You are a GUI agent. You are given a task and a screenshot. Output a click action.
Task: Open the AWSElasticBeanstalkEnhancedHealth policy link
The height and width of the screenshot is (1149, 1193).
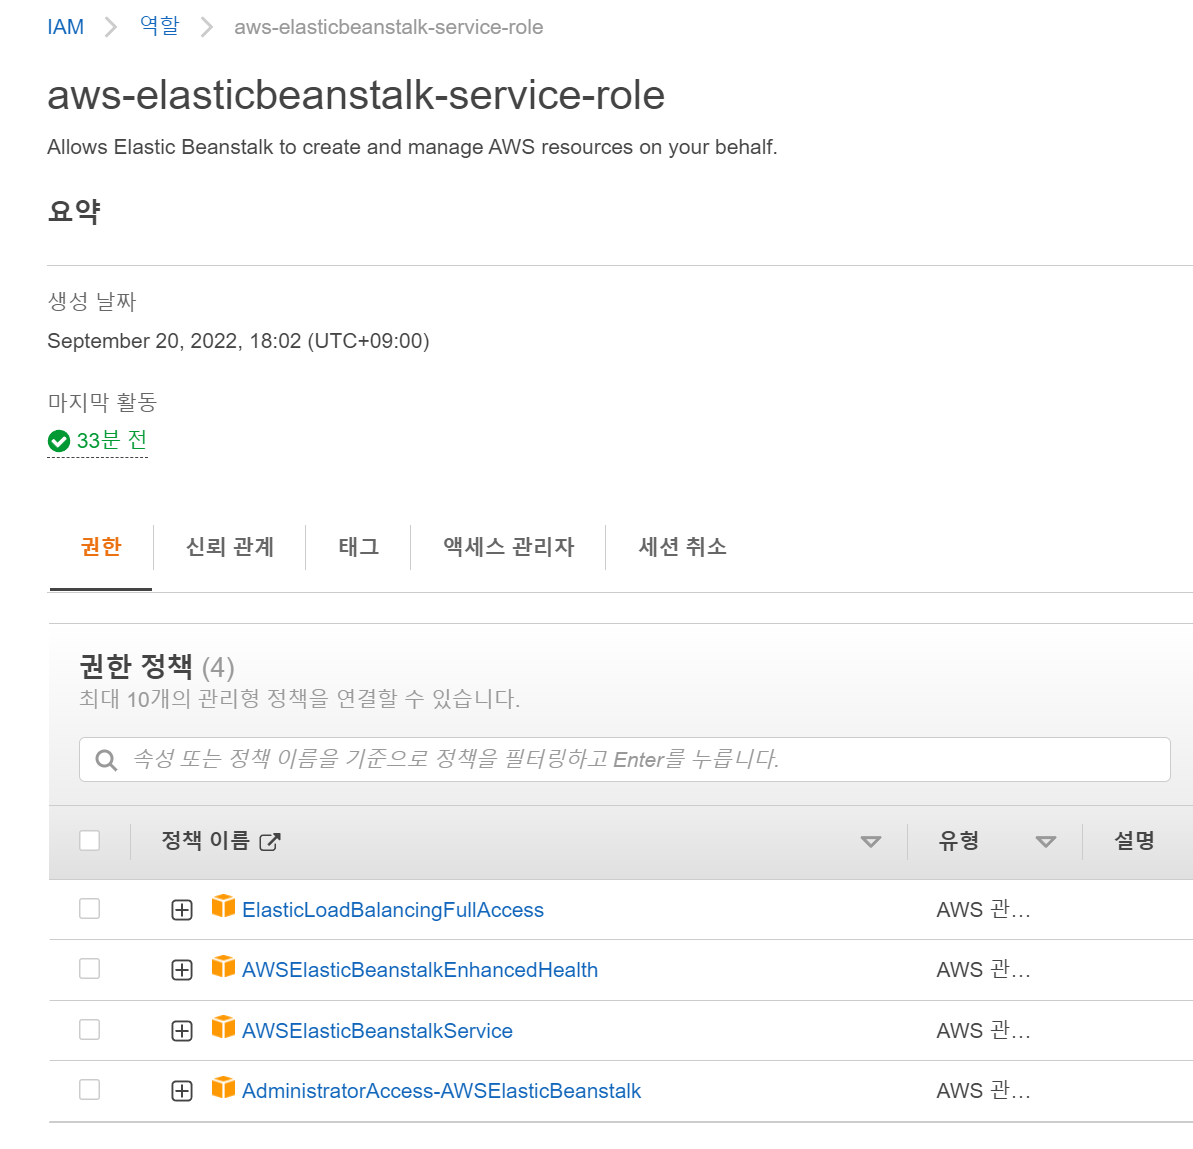(420, 970)
